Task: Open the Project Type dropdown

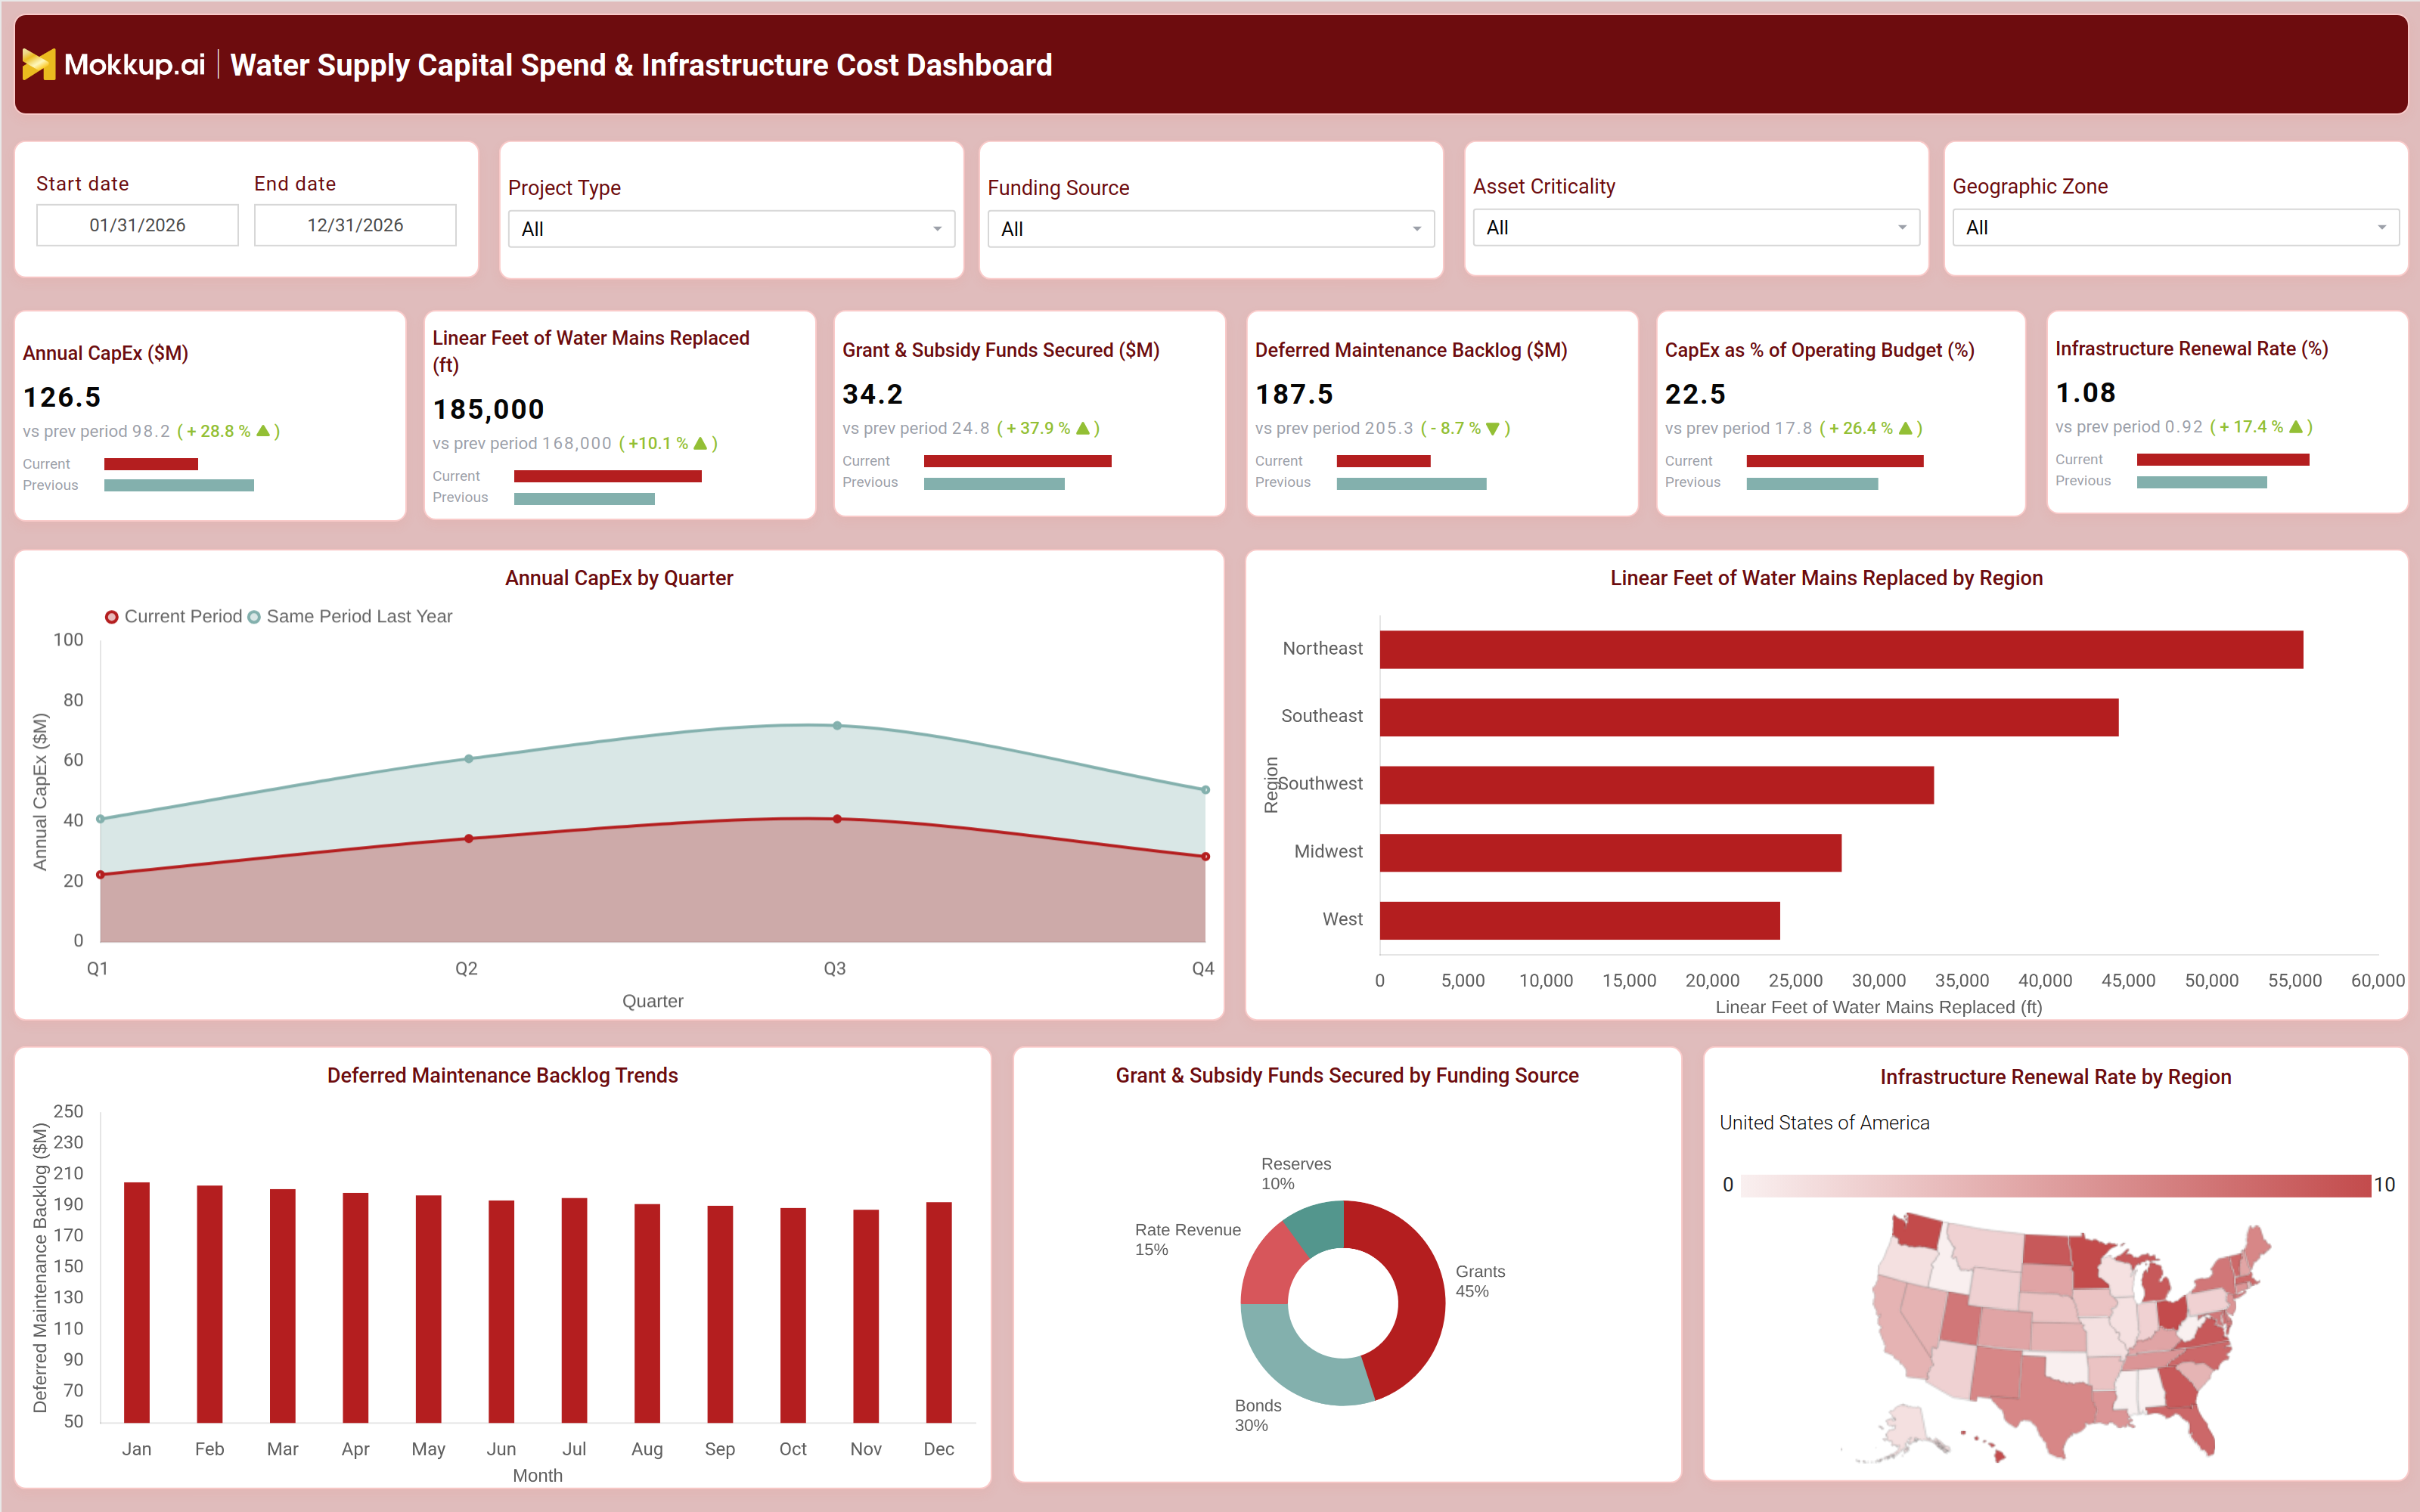Action: click(731, 229)
